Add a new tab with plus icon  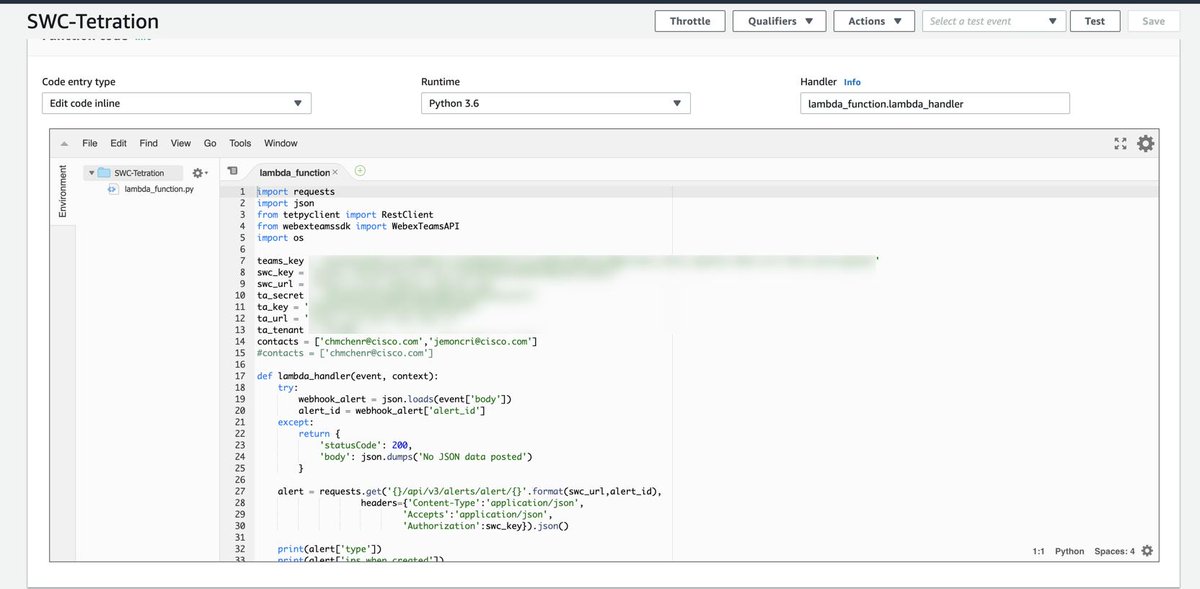tap(360, 171)
